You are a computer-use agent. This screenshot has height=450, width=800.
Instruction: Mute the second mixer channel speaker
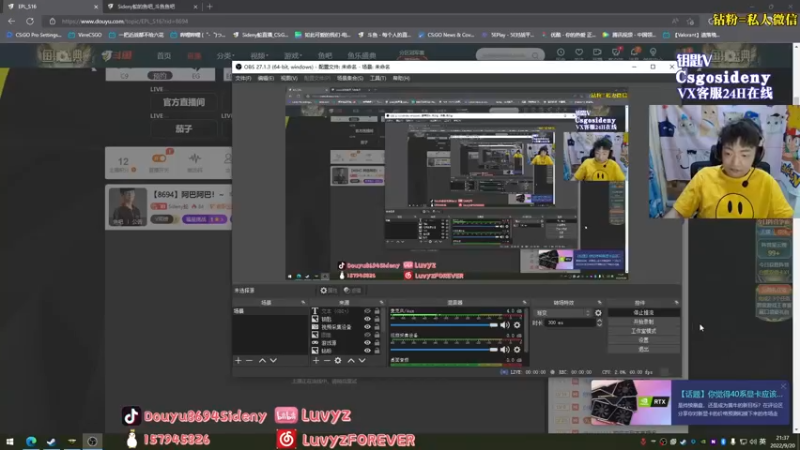pyautogui.click(x=505, y=349)
